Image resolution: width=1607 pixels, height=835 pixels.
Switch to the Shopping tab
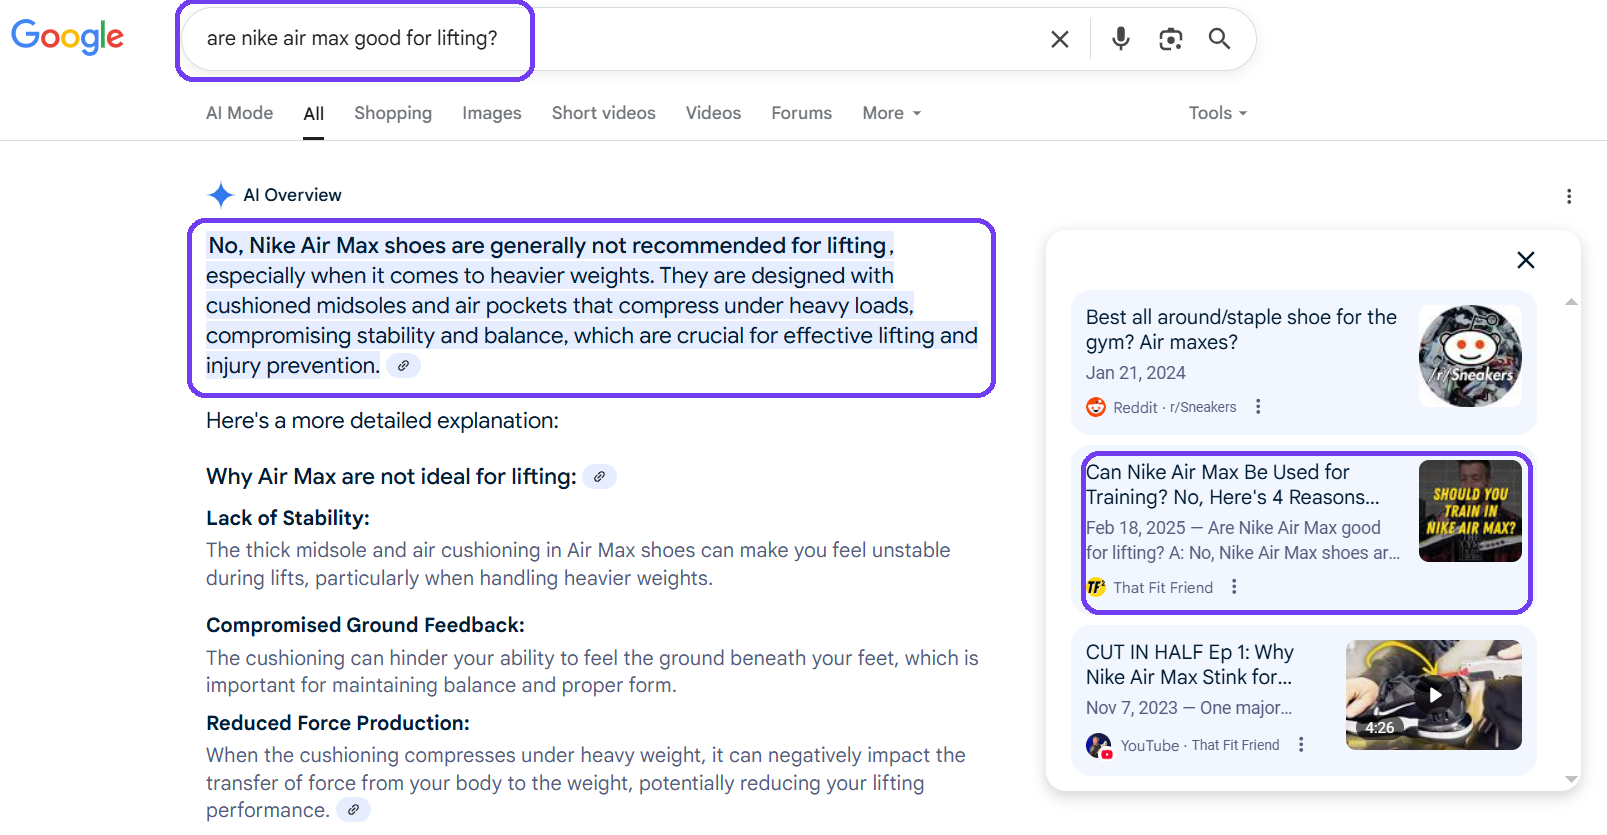point(393,113)
